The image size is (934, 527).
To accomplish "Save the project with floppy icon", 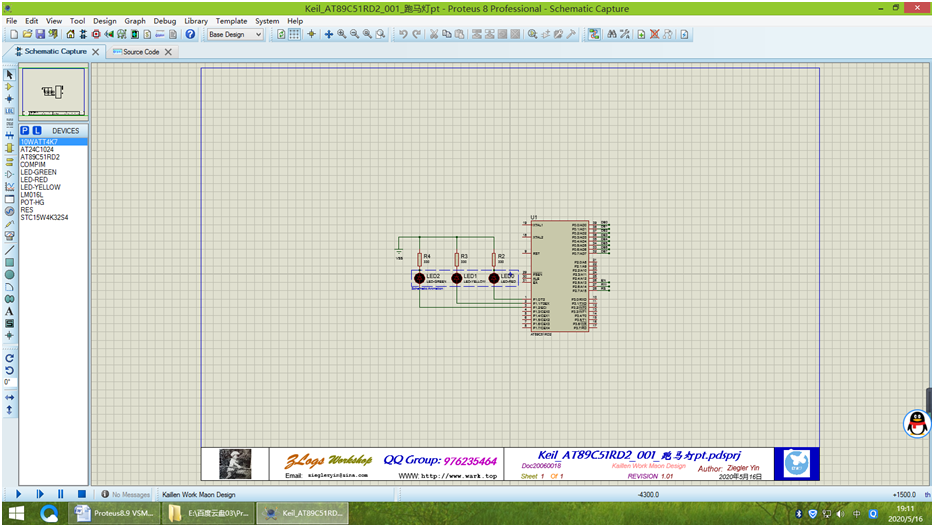I will click(40, 35).
